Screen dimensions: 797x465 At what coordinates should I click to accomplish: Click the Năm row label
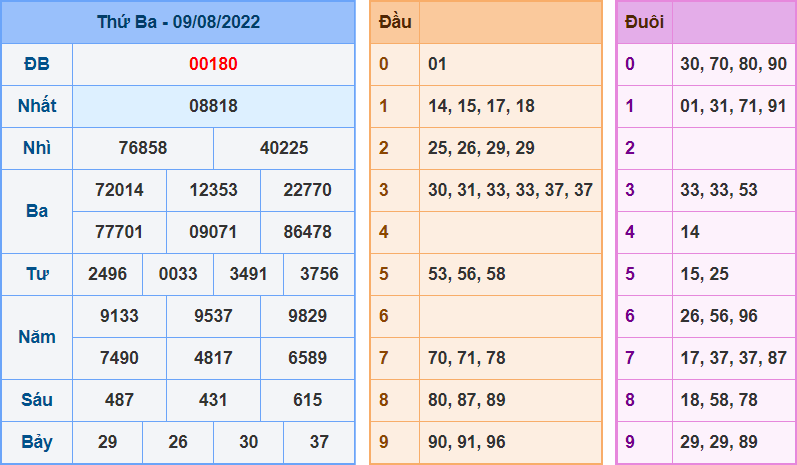coord(37,337)
